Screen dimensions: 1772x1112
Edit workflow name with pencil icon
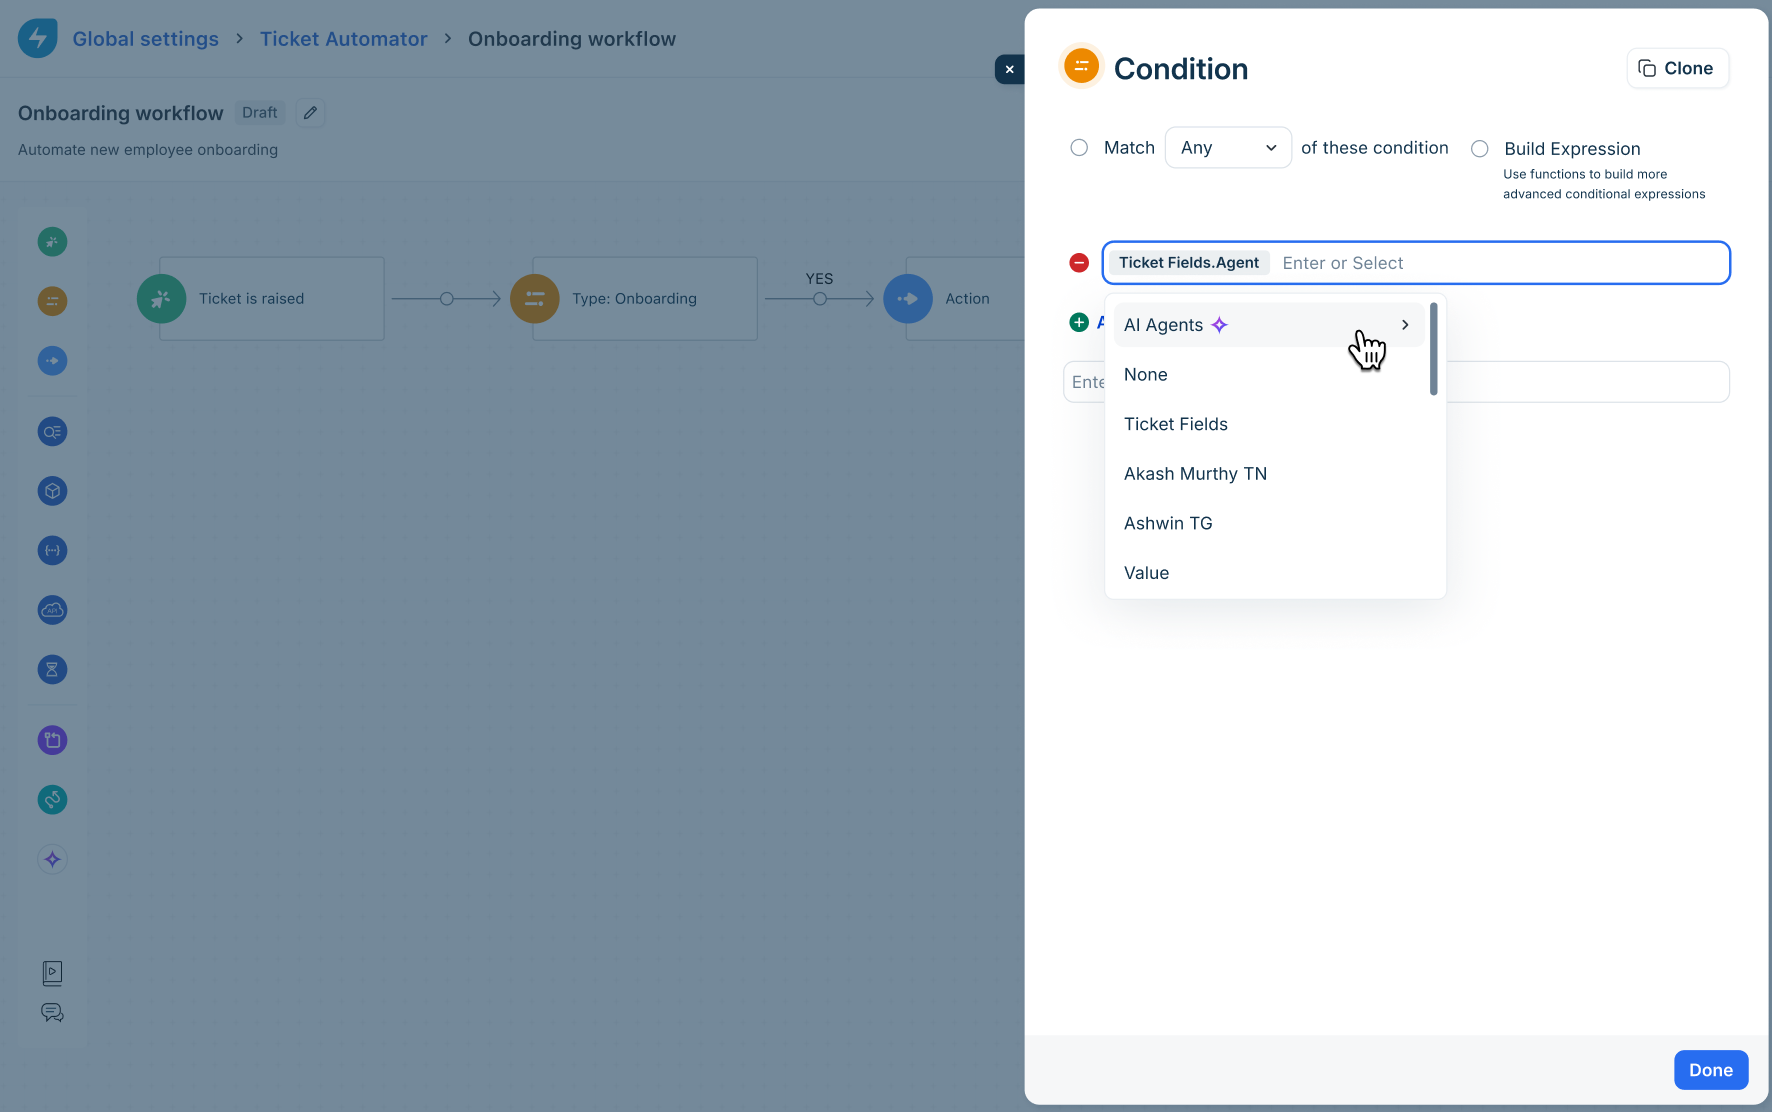[x=311, y=113]
